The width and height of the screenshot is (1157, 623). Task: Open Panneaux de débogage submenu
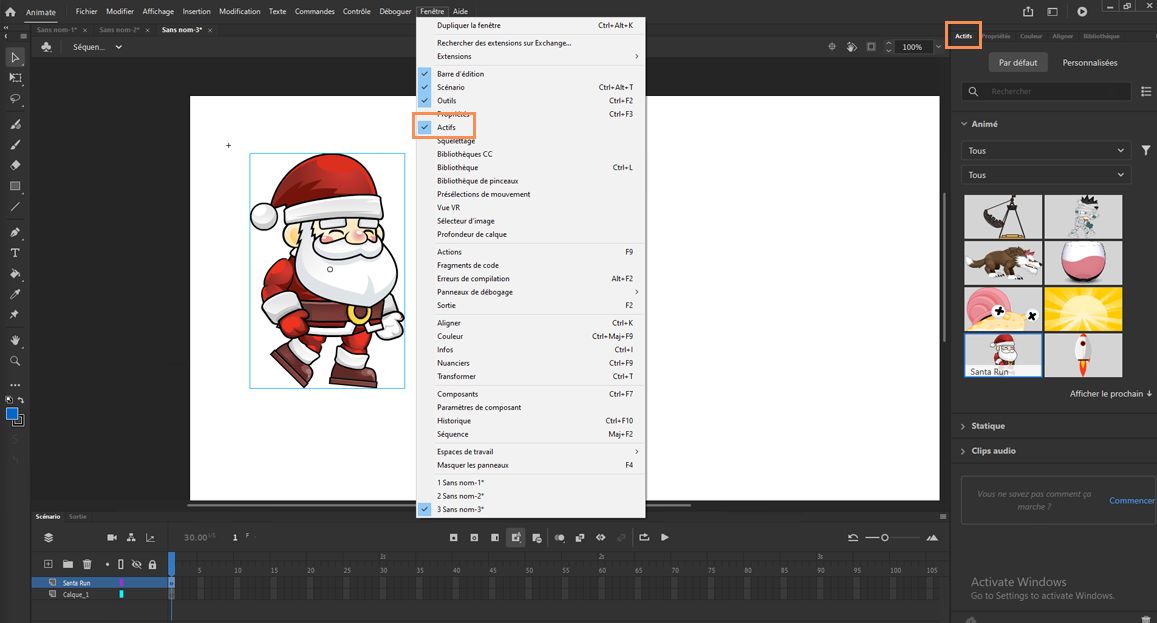pyautogui.click(x=531, y=292)
